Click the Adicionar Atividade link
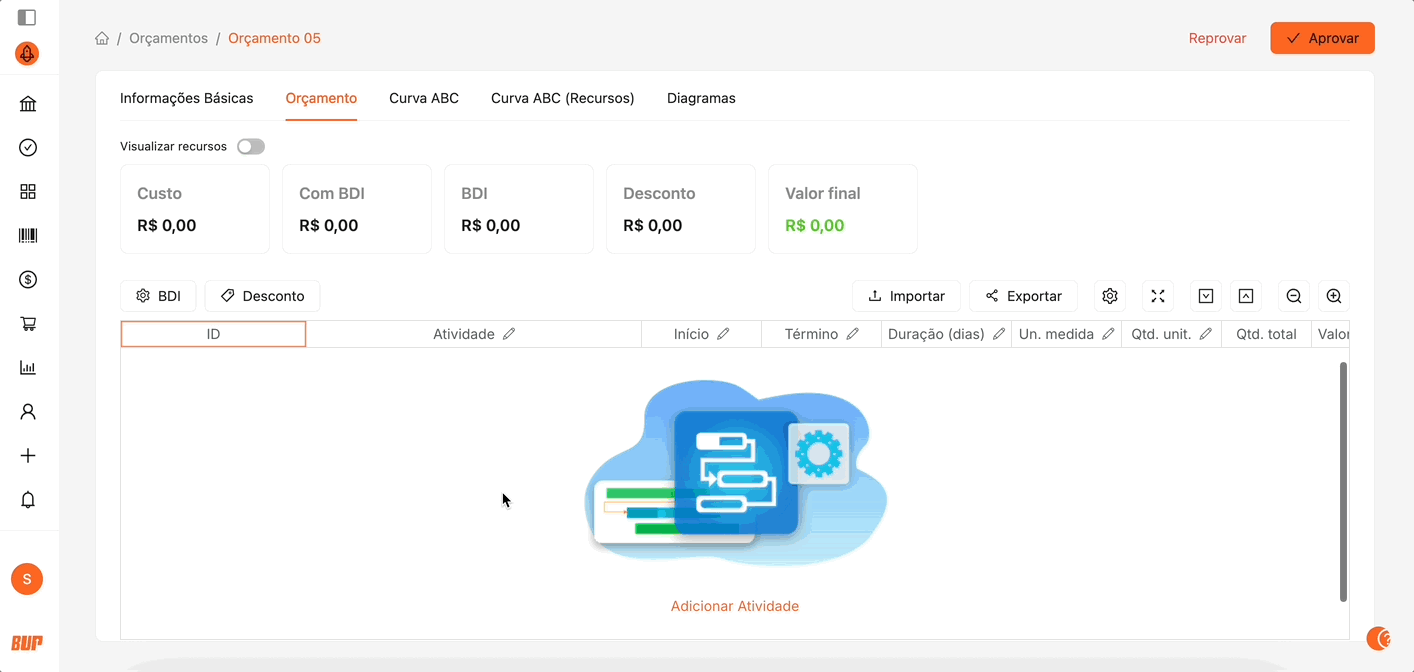Image resolution: width=1414 pixels, height=672 pixels. tap(734, 606)
